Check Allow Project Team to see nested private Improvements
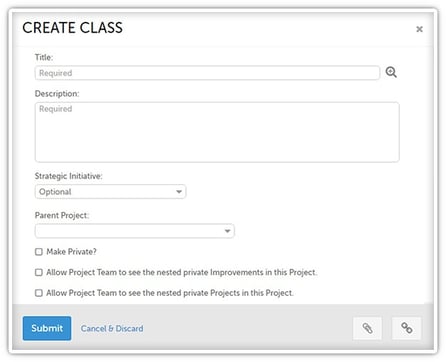Viewport: 446px width, 362px height. [39, 272]
